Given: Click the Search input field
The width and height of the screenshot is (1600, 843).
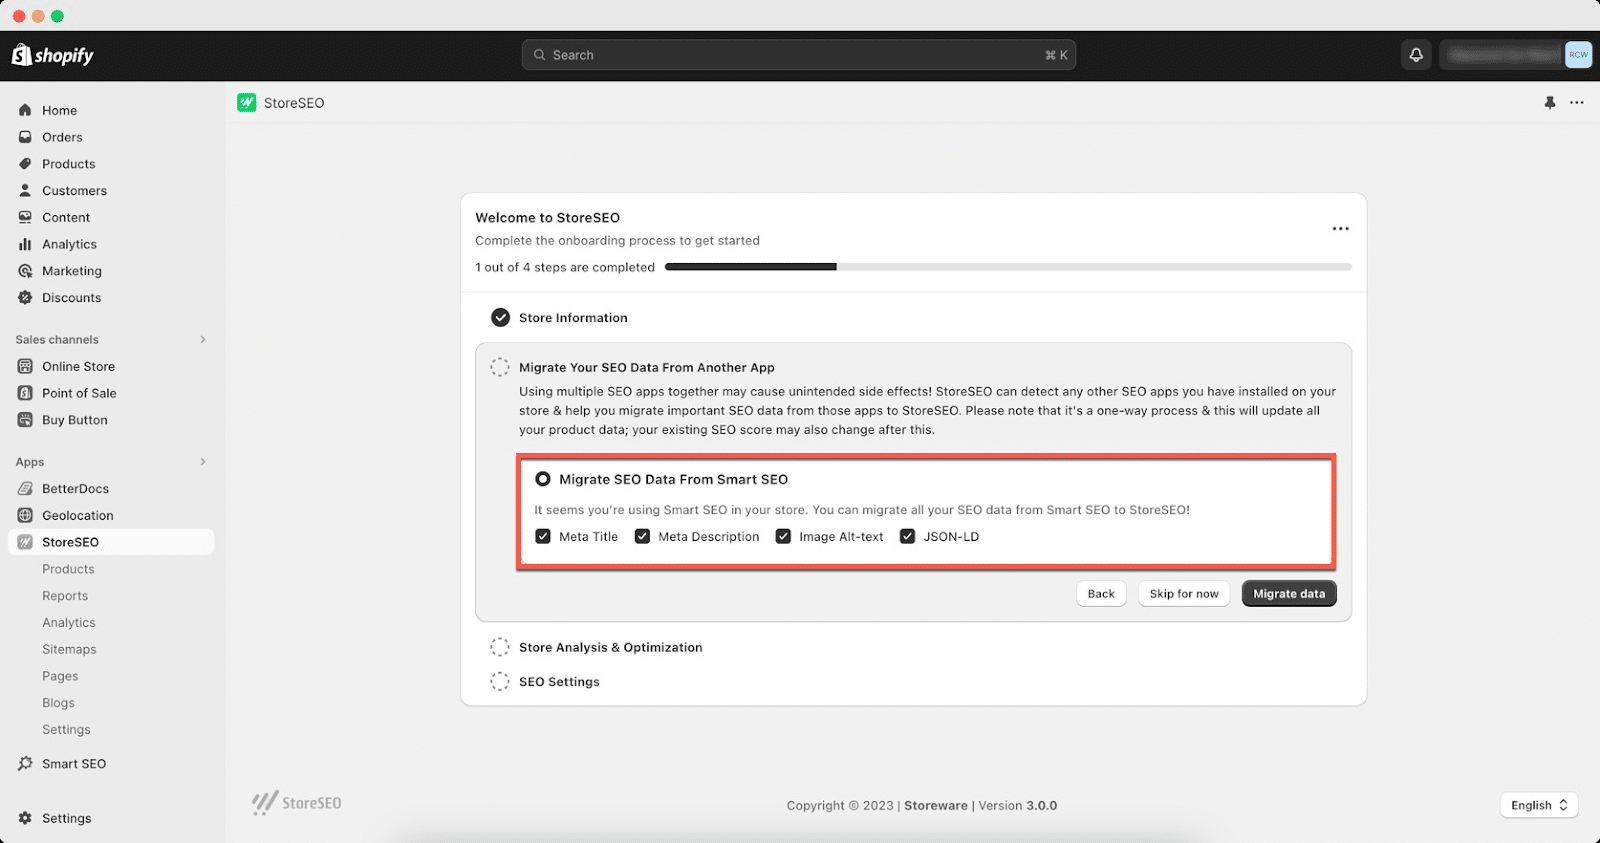Looking at the screenshot, I should tap(799, 55).
